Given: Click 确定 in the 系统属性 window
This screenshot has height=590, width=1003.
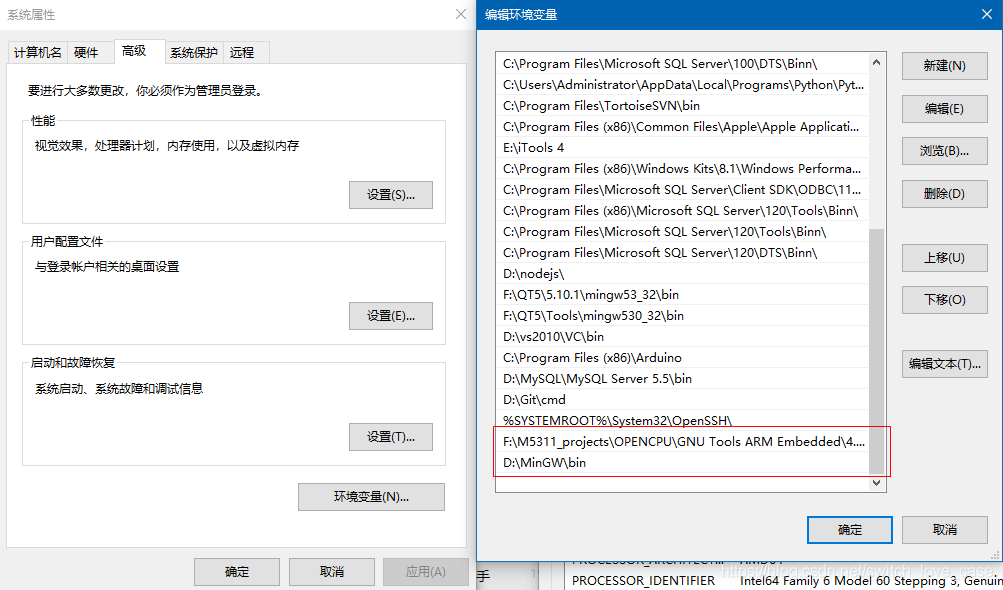Looking at the screenshot, I should point(237,571).
